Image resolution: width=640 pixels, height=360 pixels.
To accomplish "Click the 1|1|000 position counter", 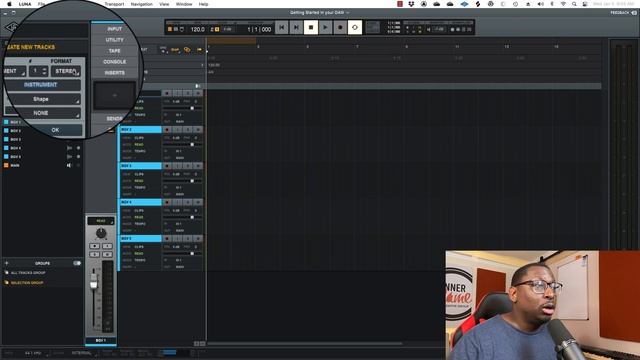I will (x=259, y=29).
